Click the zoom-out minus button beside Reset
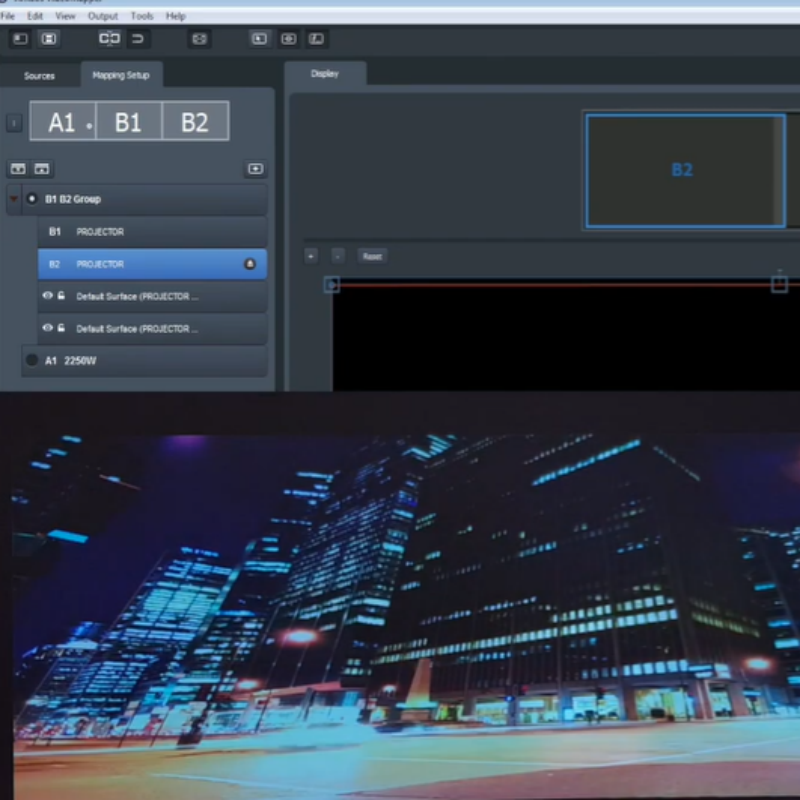The width and height of the screenshot is (800, 800). click(338, 256)
